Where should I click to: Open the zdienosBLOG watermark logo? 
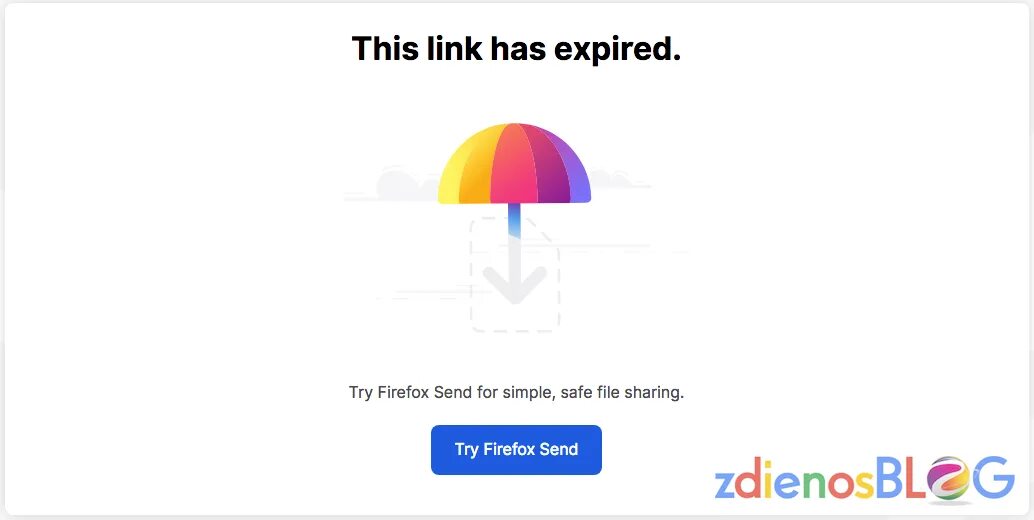(x=865, y=481)
